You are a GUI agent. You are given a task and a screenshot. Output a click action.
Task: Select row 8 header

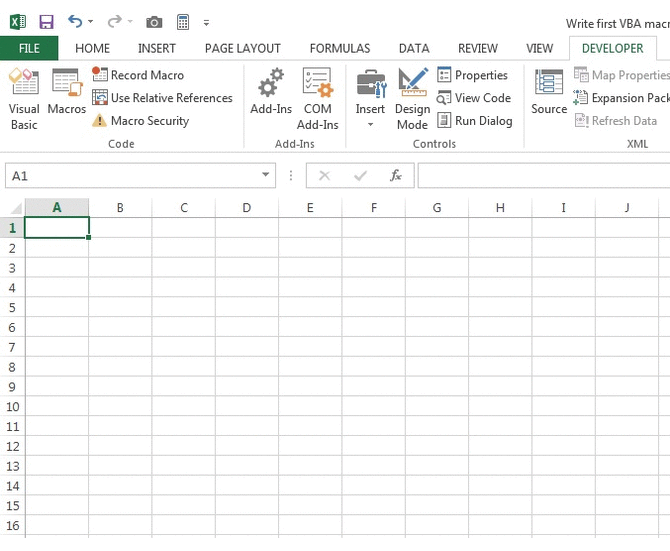[x=12, y=367]
